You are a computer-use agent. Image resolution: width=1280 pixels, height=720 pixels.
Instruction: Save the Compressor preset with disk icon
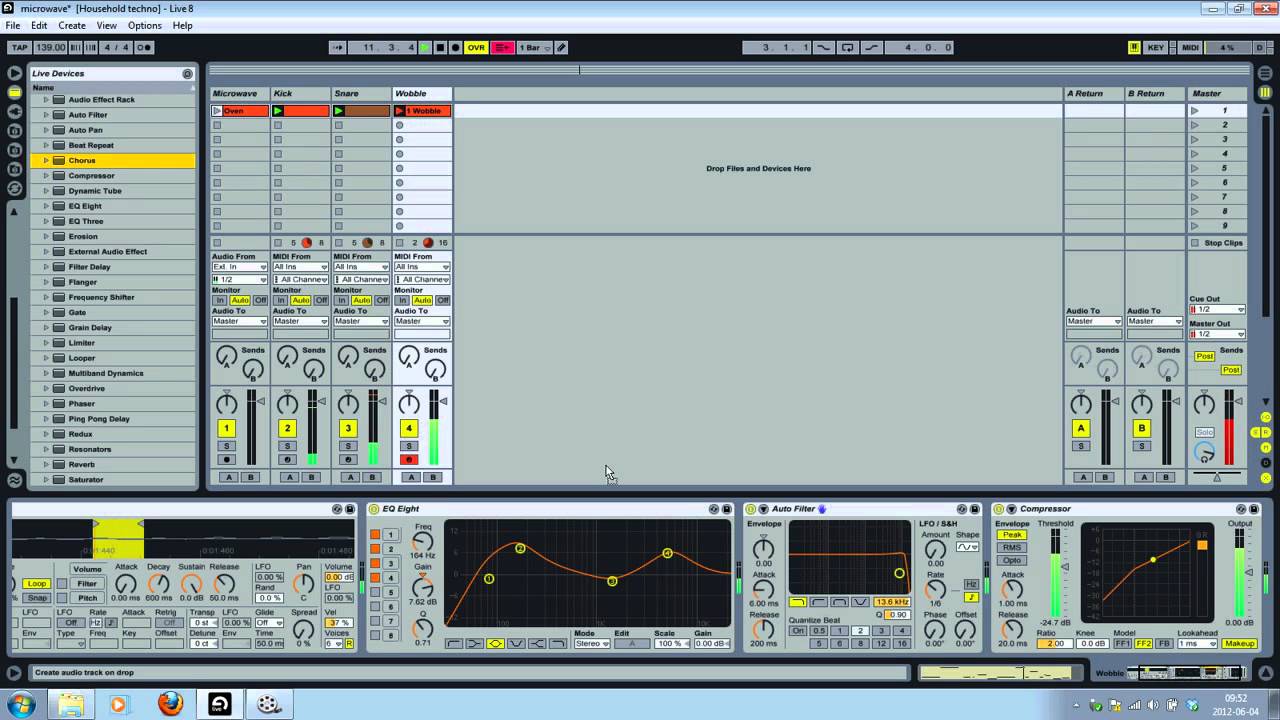(x=1254, y=509)
